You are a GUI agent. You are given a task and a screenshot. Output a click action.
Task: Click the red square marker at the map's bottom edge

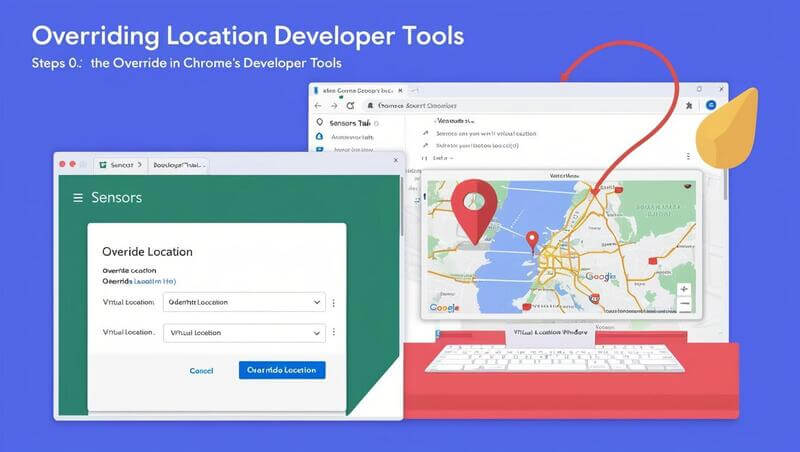coord(527,307)
